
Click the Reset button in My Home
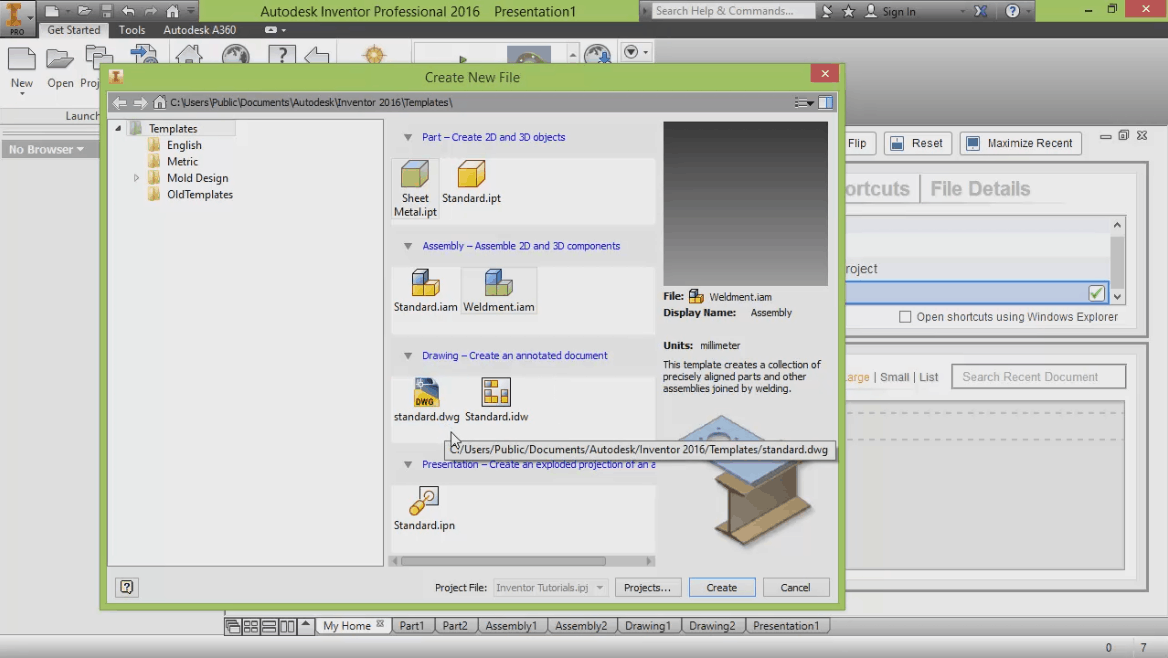pos(918,143)
